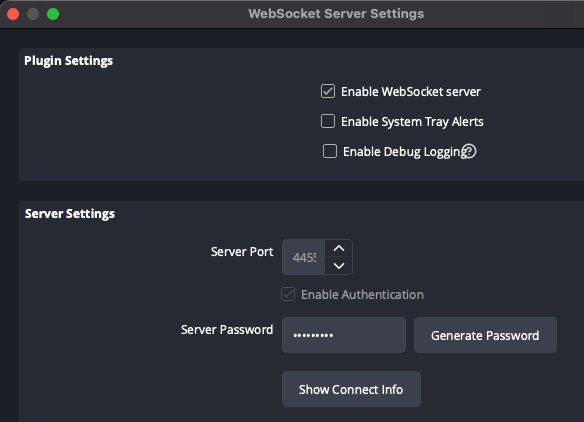Click the green zoom window button
Screen dimensions: 584x422
[53, 14]
